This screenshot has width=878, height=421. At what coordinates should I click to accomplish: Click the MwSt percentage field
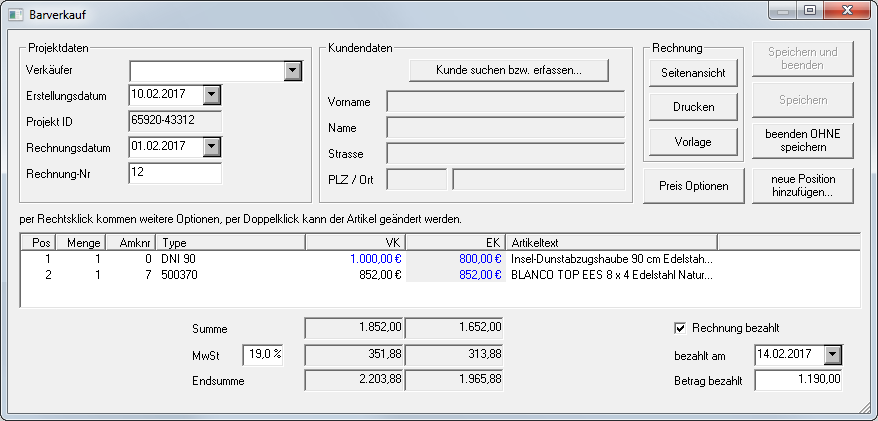point(264,354)
